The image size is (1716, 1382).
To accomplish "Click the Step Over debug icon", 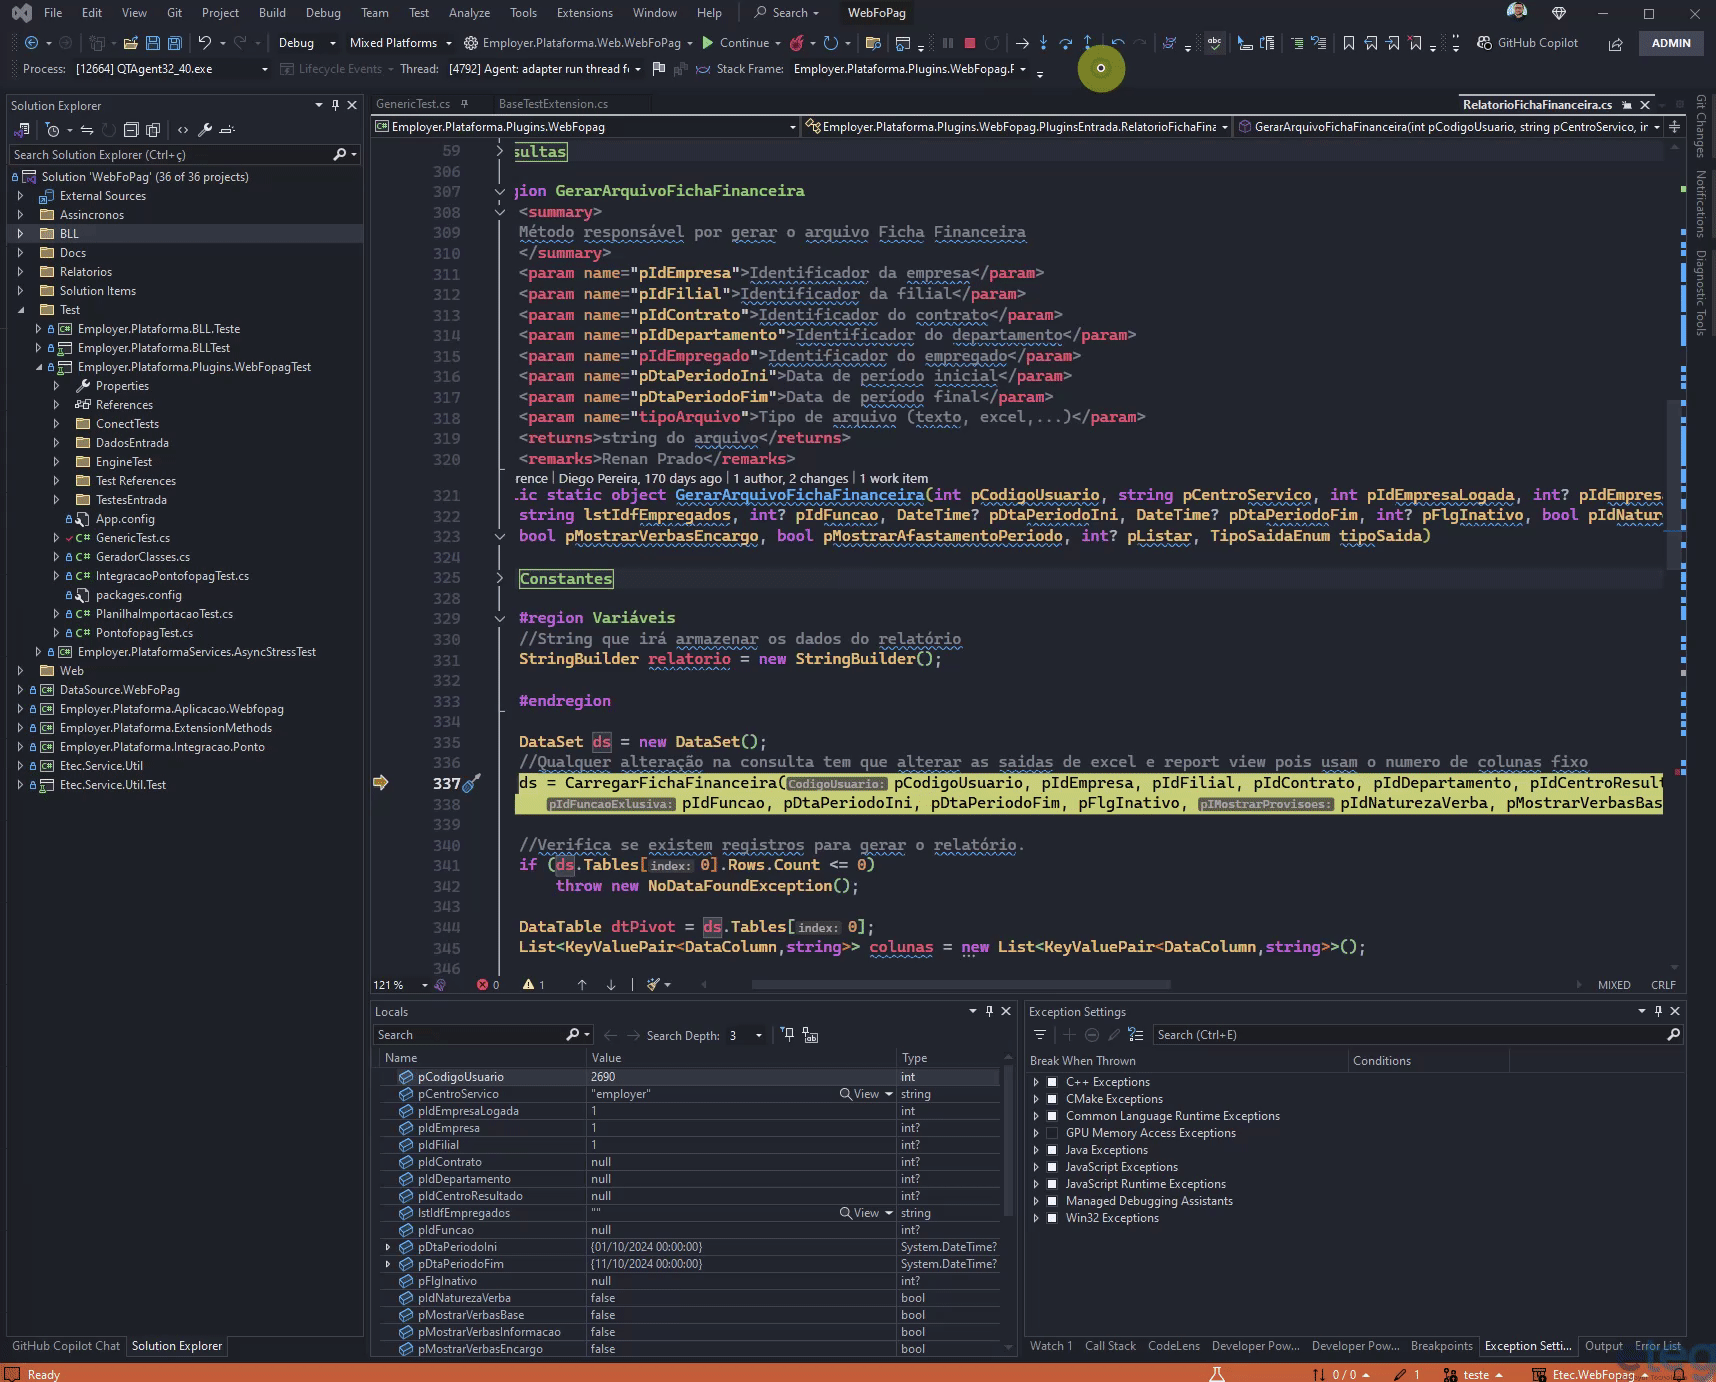I will [x=1065, y=43].
